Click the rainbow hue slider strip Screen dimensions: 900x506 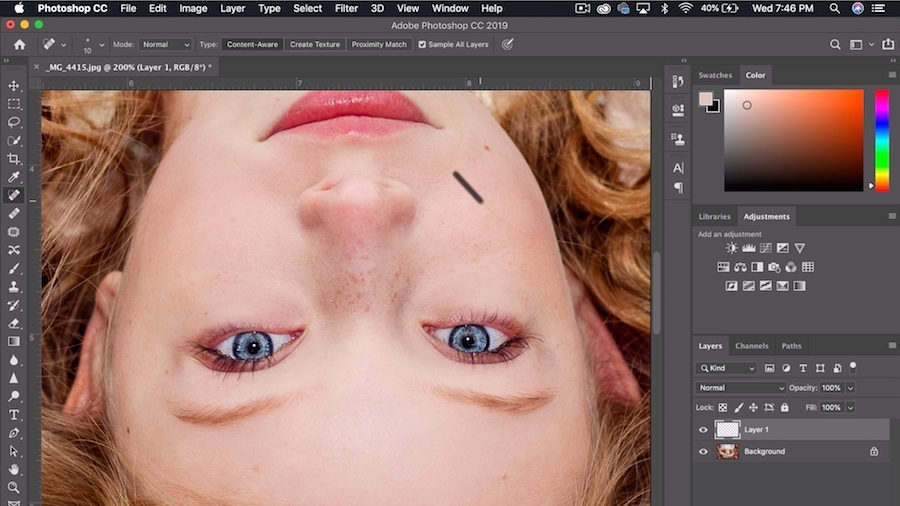pyautogui.click(x=881, y=139)
